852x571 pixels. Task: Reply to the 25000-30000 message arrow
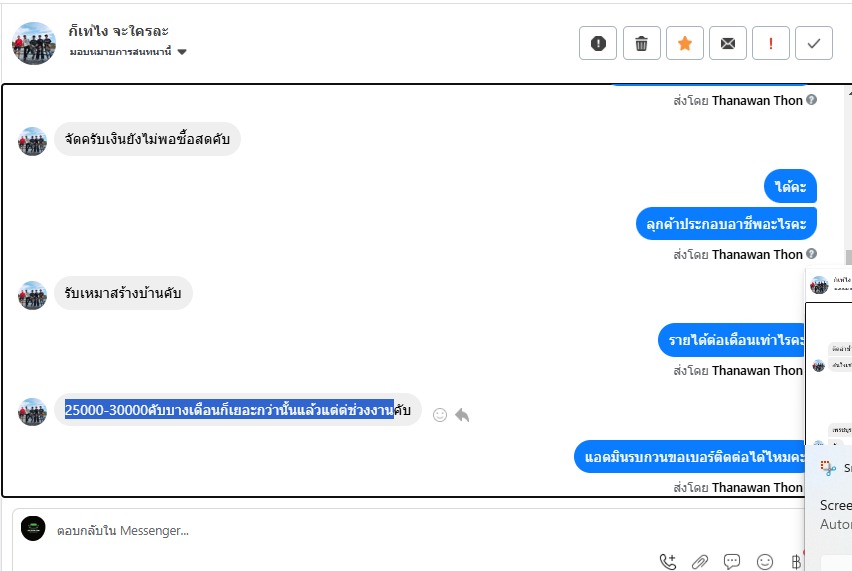coord(462,415)
